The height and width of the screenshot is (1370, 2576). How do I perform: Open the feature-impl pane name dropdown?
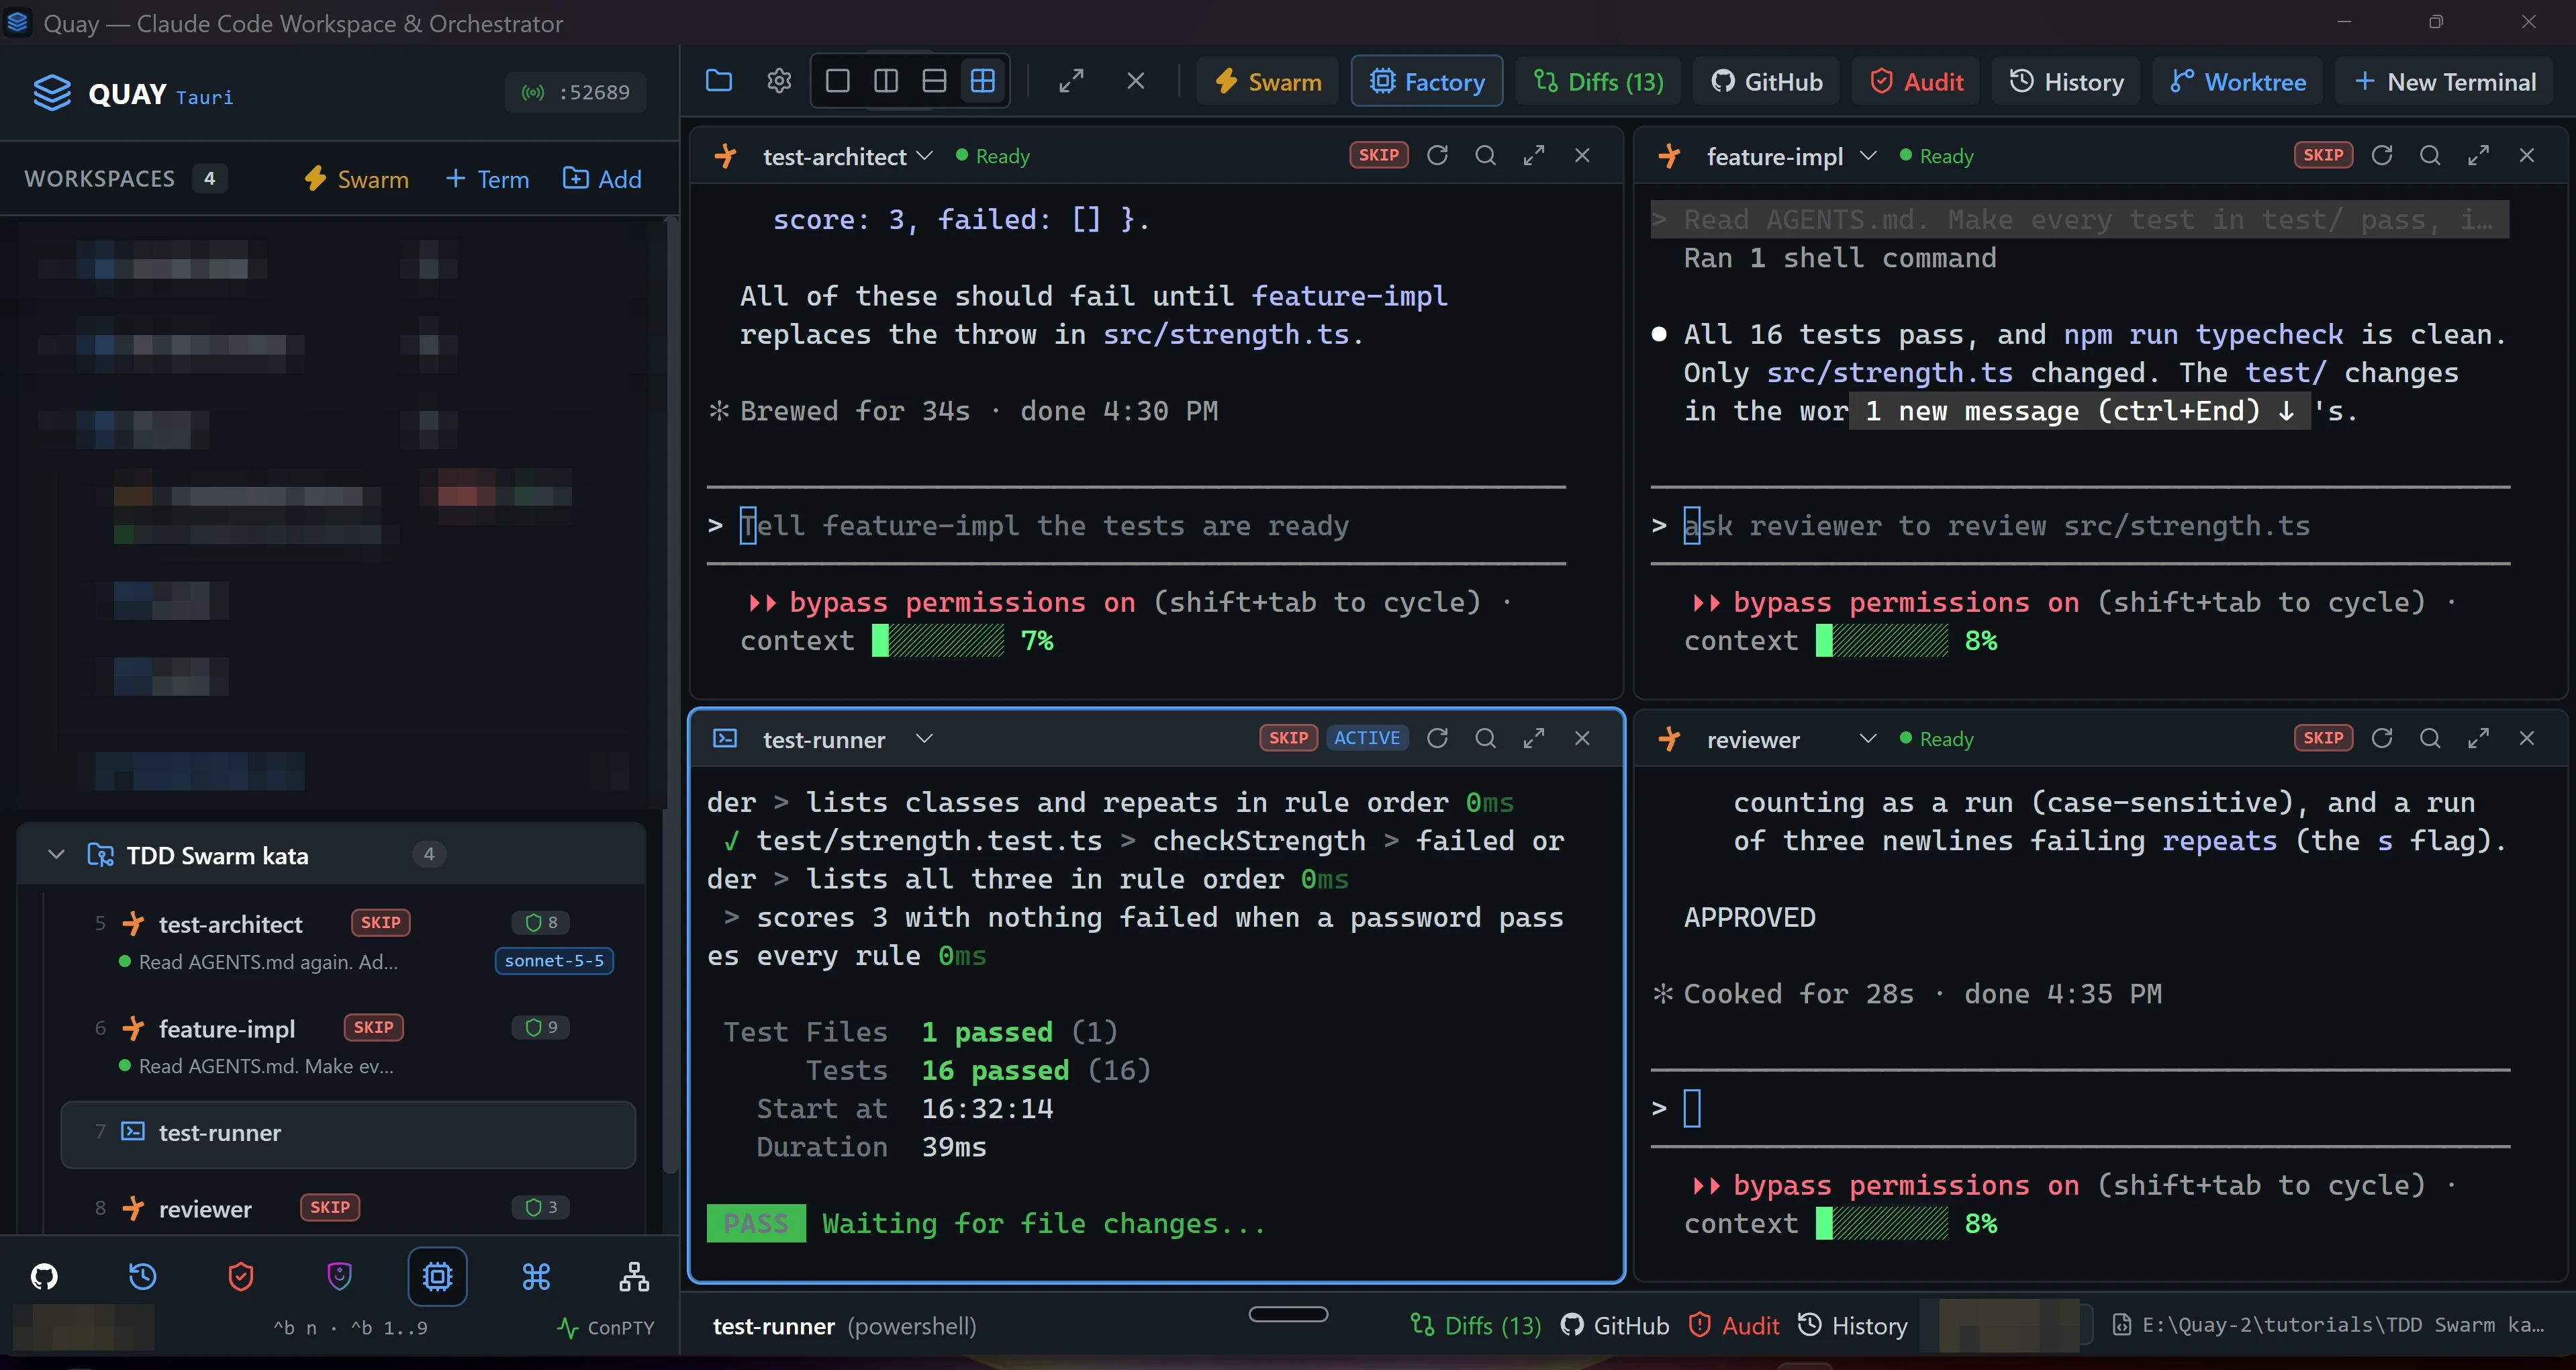(x=1868, y=156)
